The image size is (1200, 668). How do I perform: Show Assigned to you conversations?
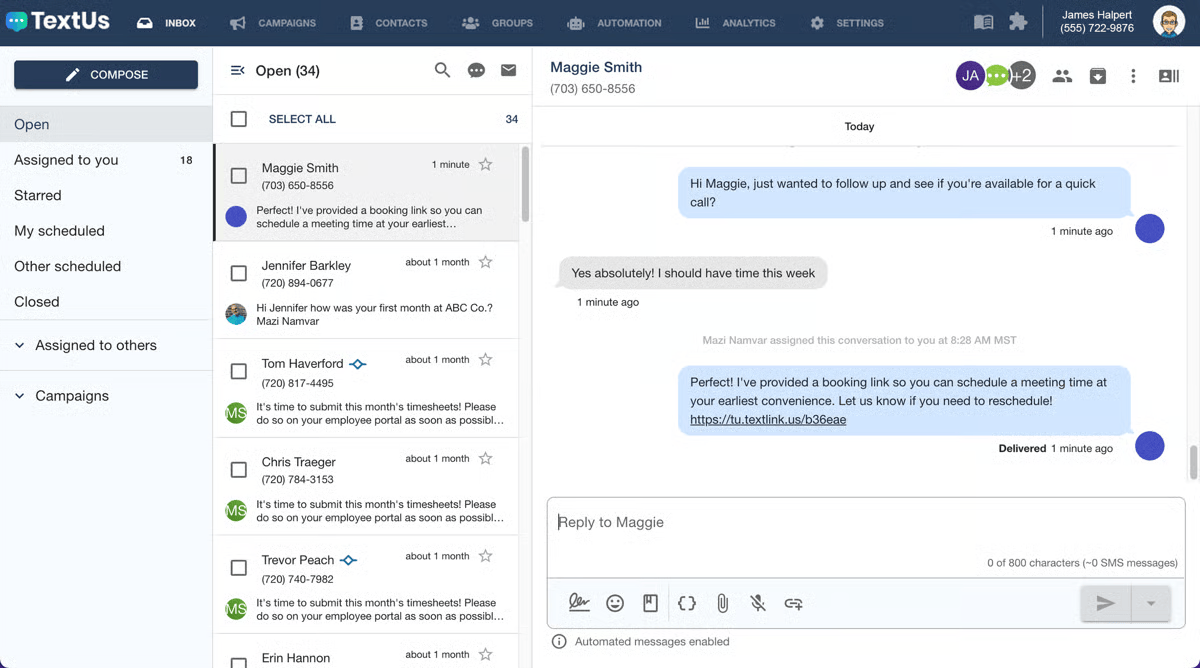(106, 160)
